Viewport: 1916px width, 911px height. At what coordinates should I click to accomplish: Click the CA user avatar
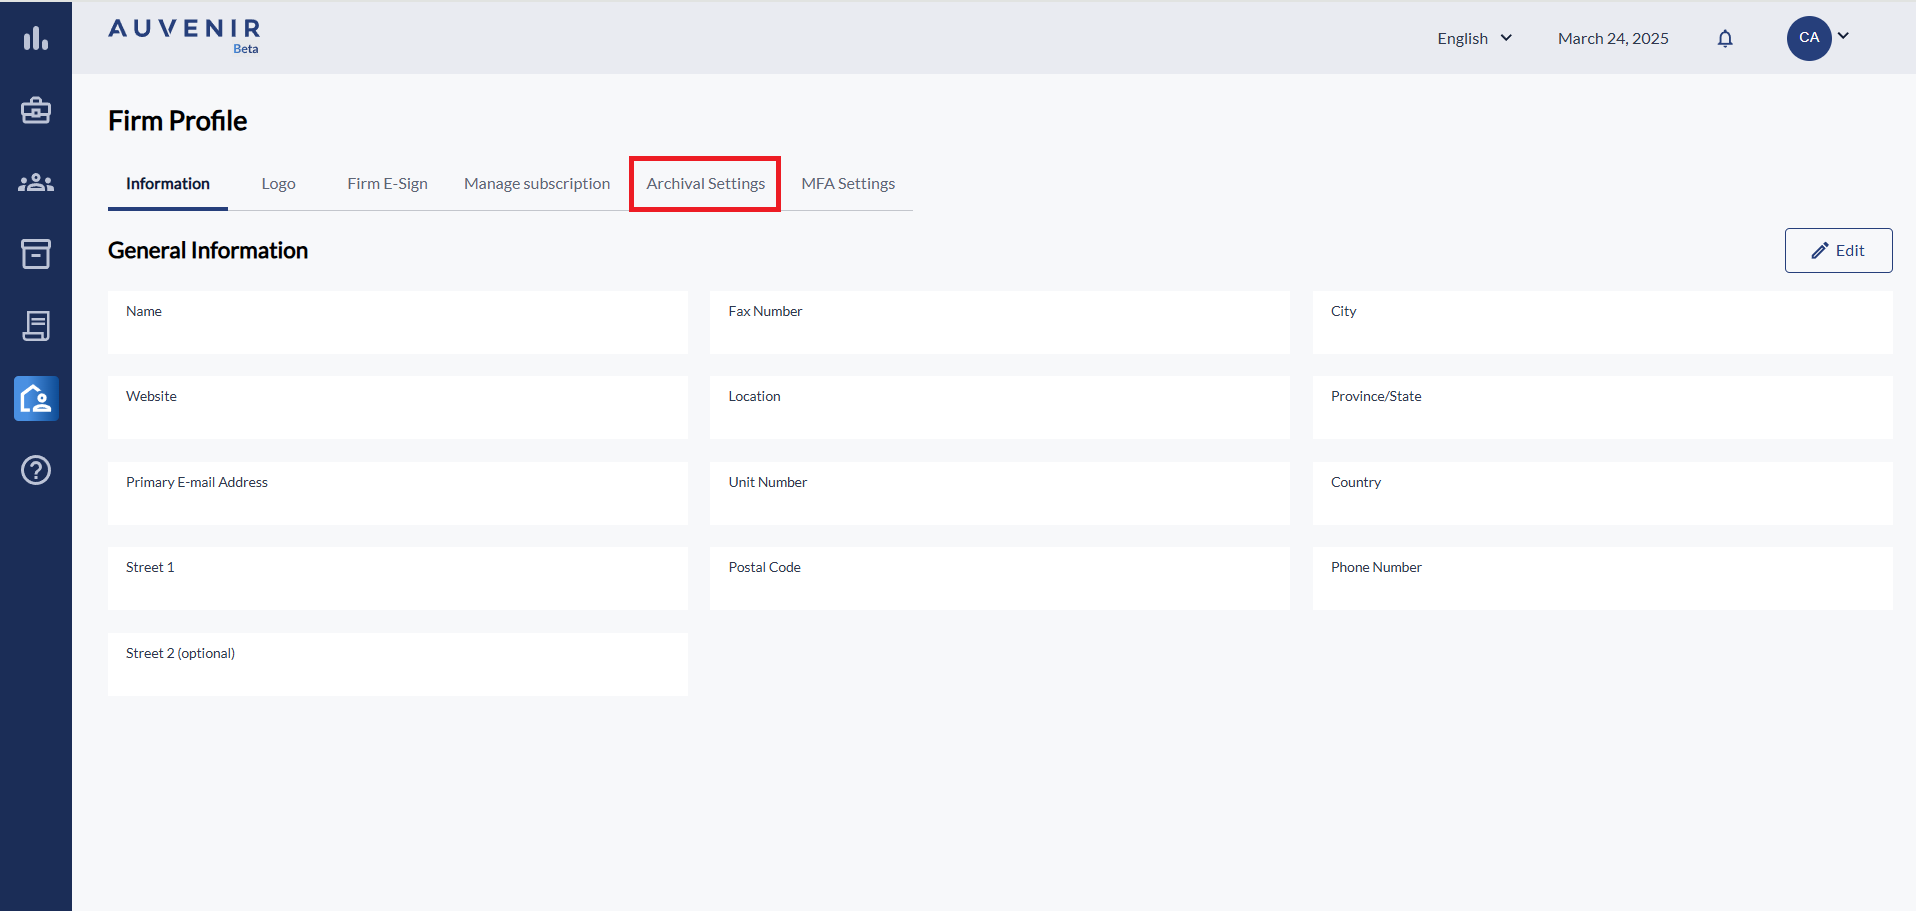click(1808, 38)
